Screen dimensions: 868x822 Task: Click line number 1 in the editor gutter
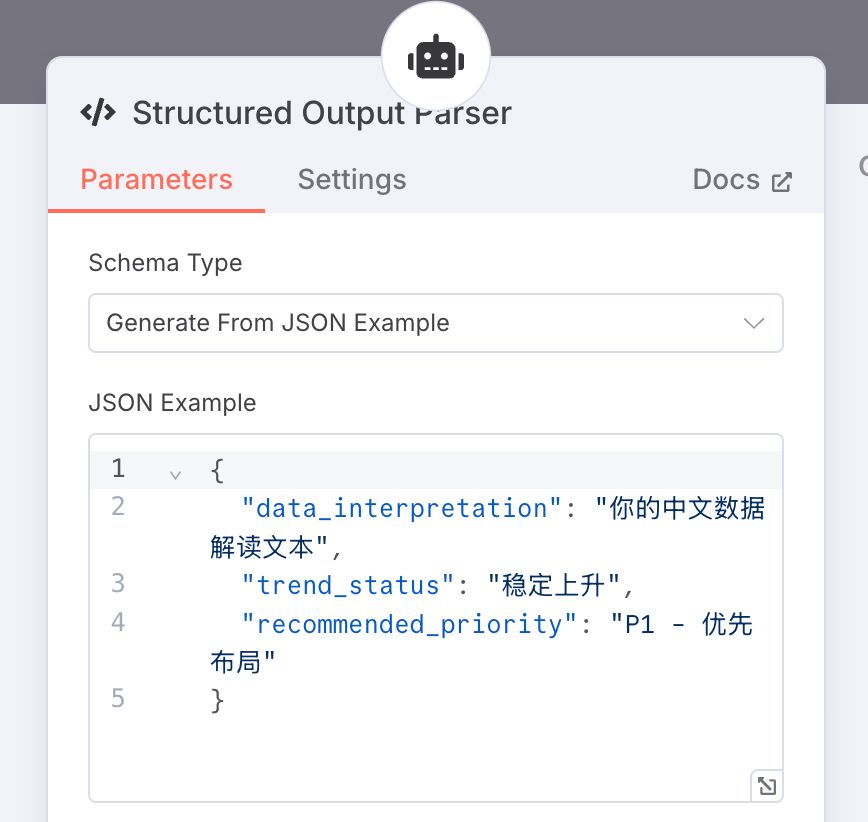118,468
